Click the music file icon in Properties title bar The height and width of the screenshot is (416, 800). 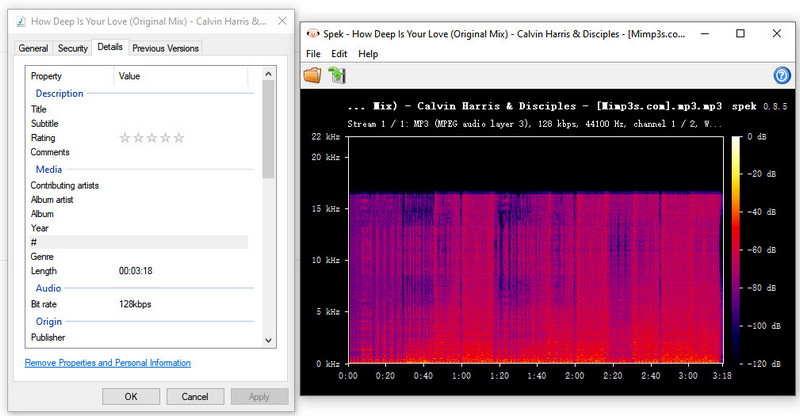(21, 21)
